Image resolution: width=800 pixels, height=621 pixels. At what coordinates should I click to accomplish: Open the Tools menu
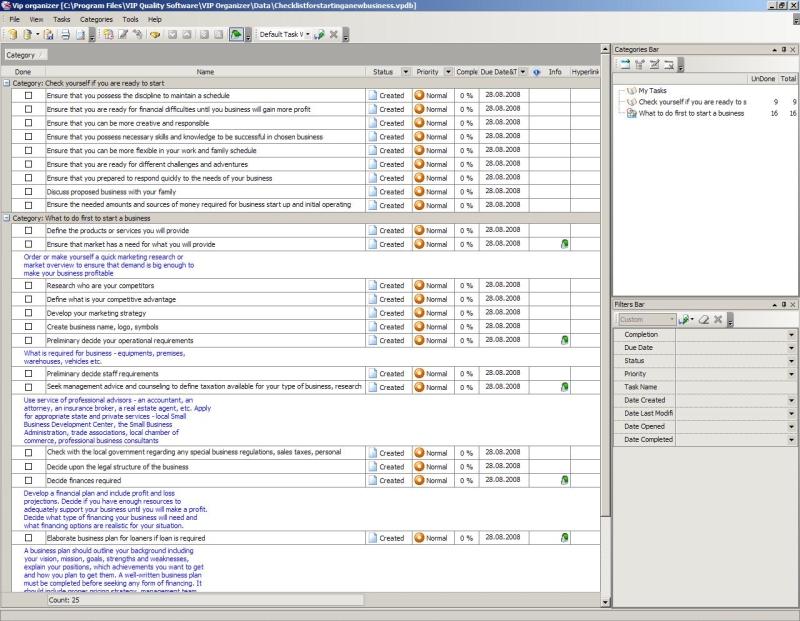pyautogui.click(x=130, y=19)
